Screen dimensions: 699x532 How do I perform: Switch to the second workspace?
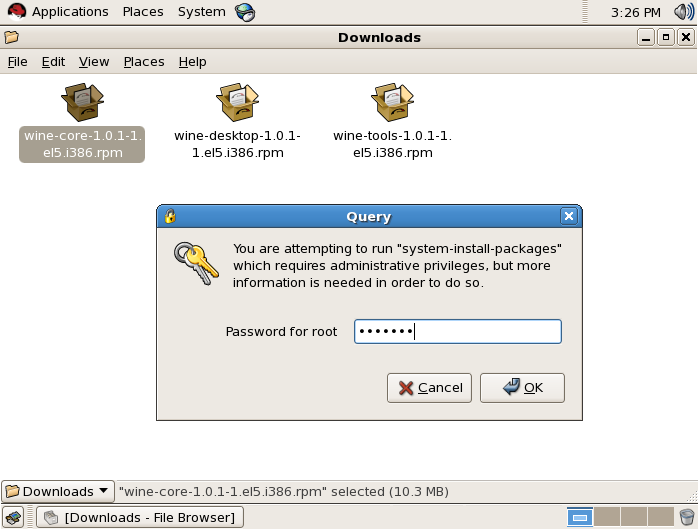coord(607,517)
